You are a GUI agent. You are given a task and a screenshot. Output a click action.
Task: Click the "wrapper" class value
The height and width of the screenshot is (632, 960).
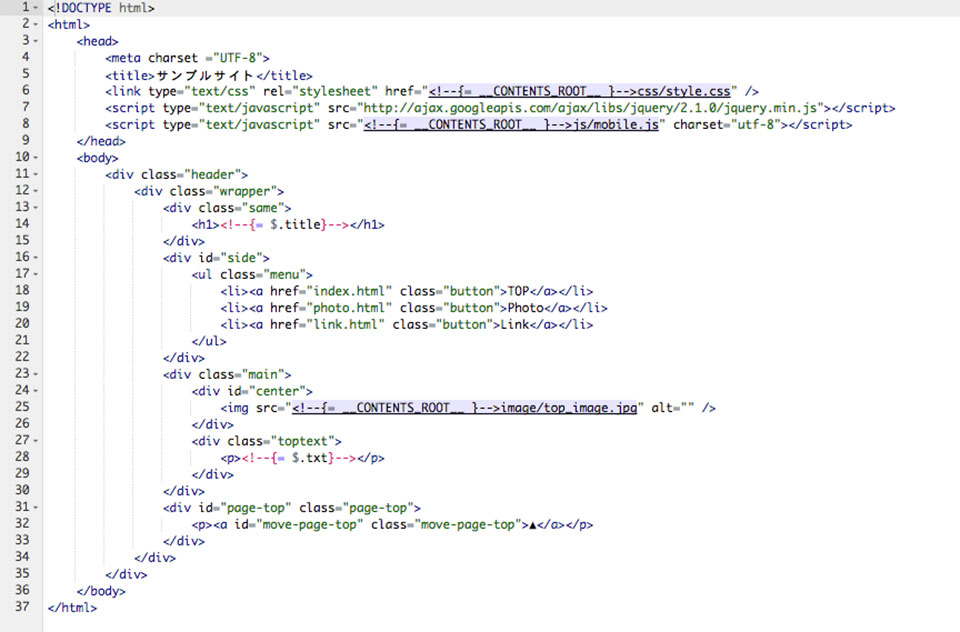245,192
